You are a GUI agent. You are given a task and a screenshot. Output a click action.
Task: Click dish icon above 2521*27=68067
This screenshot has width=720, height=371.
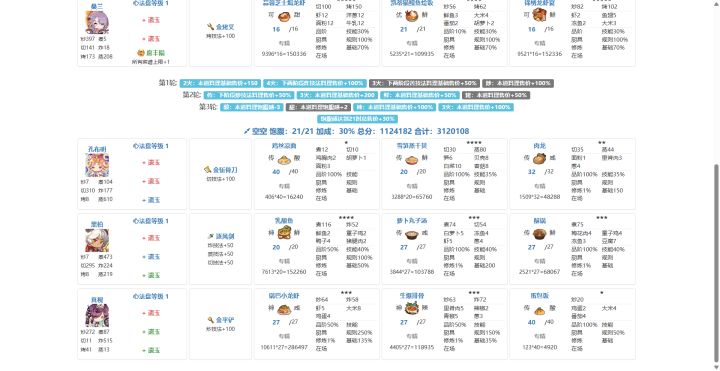[x=539, y=234]
